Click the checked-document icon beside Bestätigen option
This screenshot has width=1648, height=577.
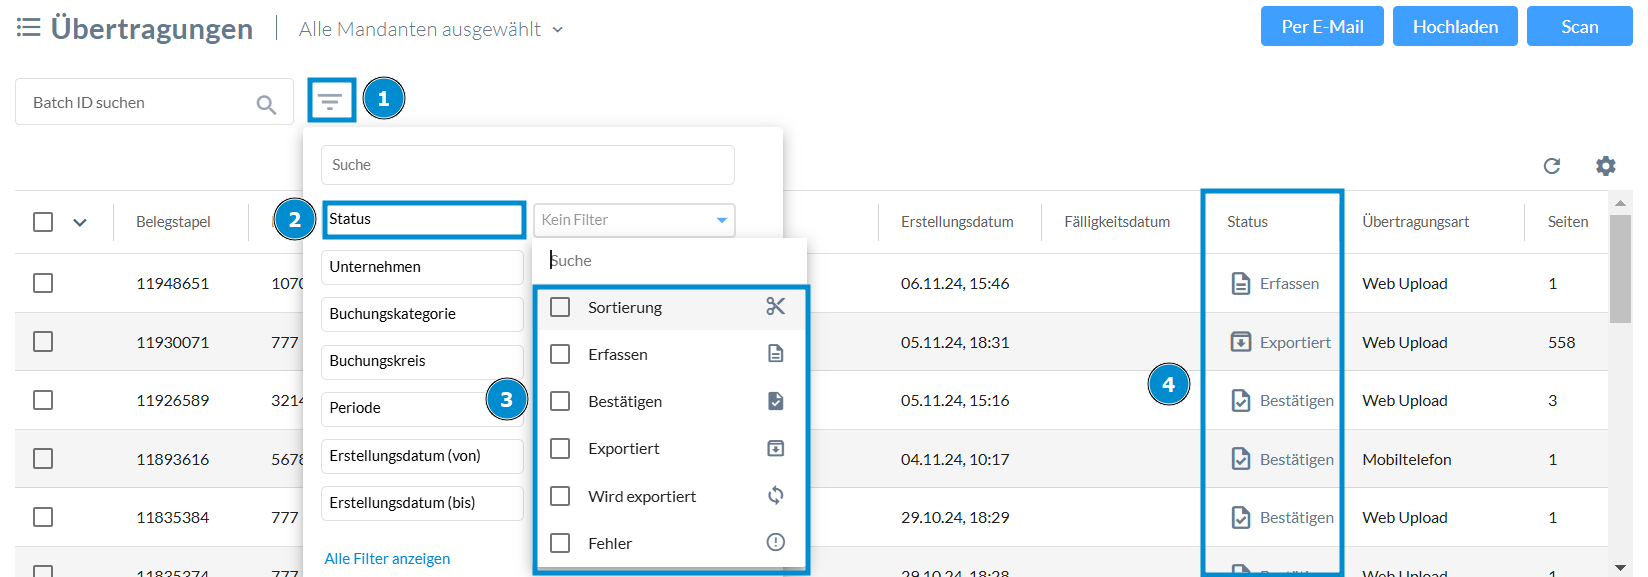pos(775,401)
